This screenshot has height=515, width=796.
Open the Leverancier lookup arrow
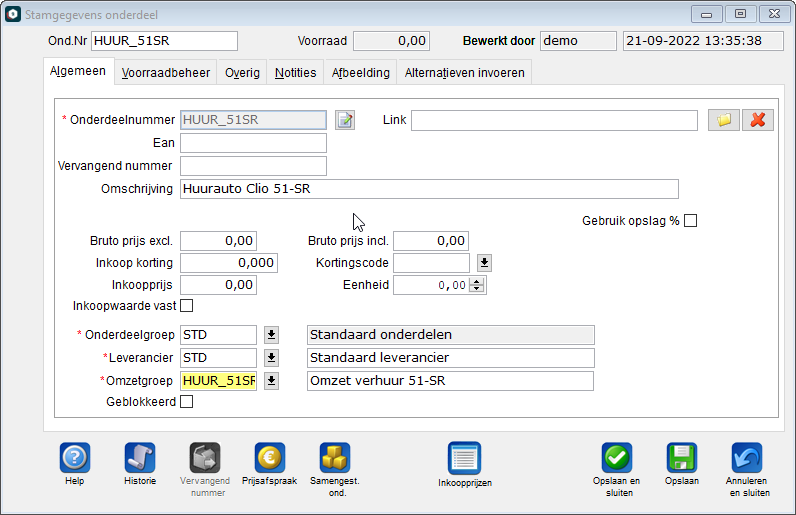[272, 358]
